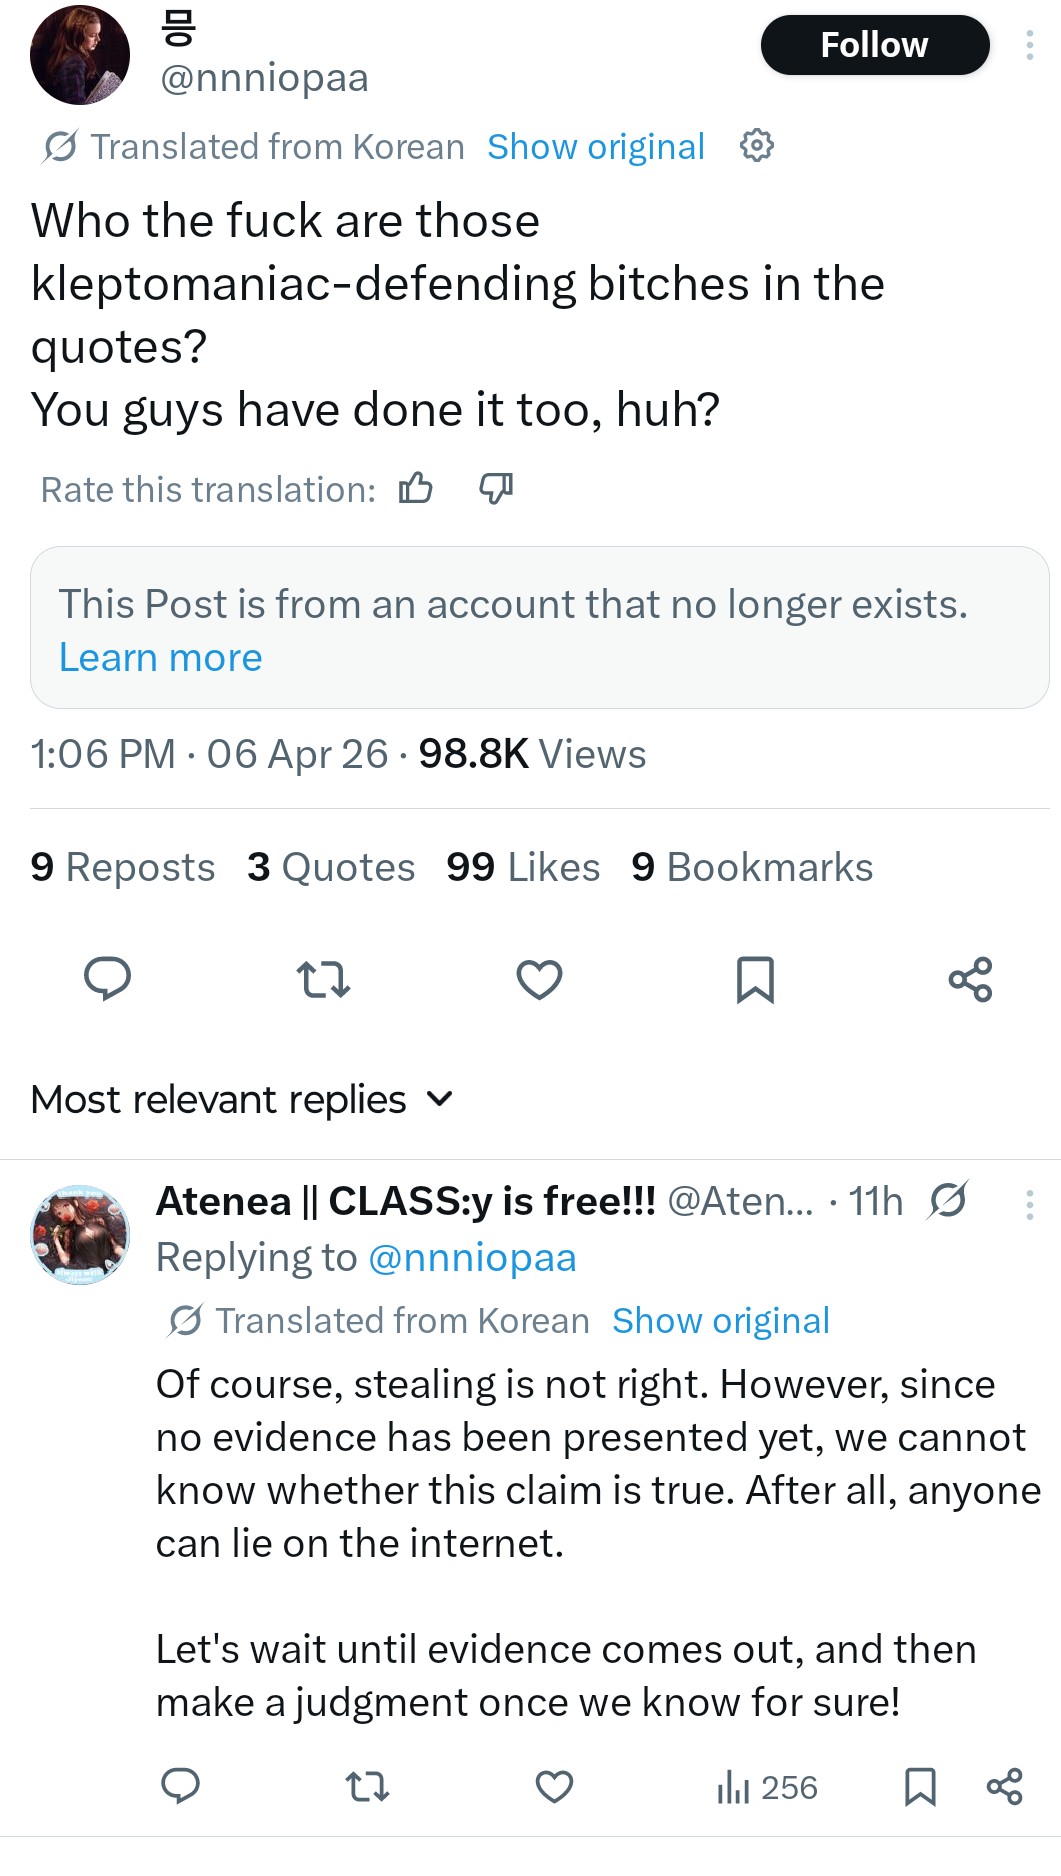Open more options menu on main post
The image size is (1061, 1876).
1029,45
